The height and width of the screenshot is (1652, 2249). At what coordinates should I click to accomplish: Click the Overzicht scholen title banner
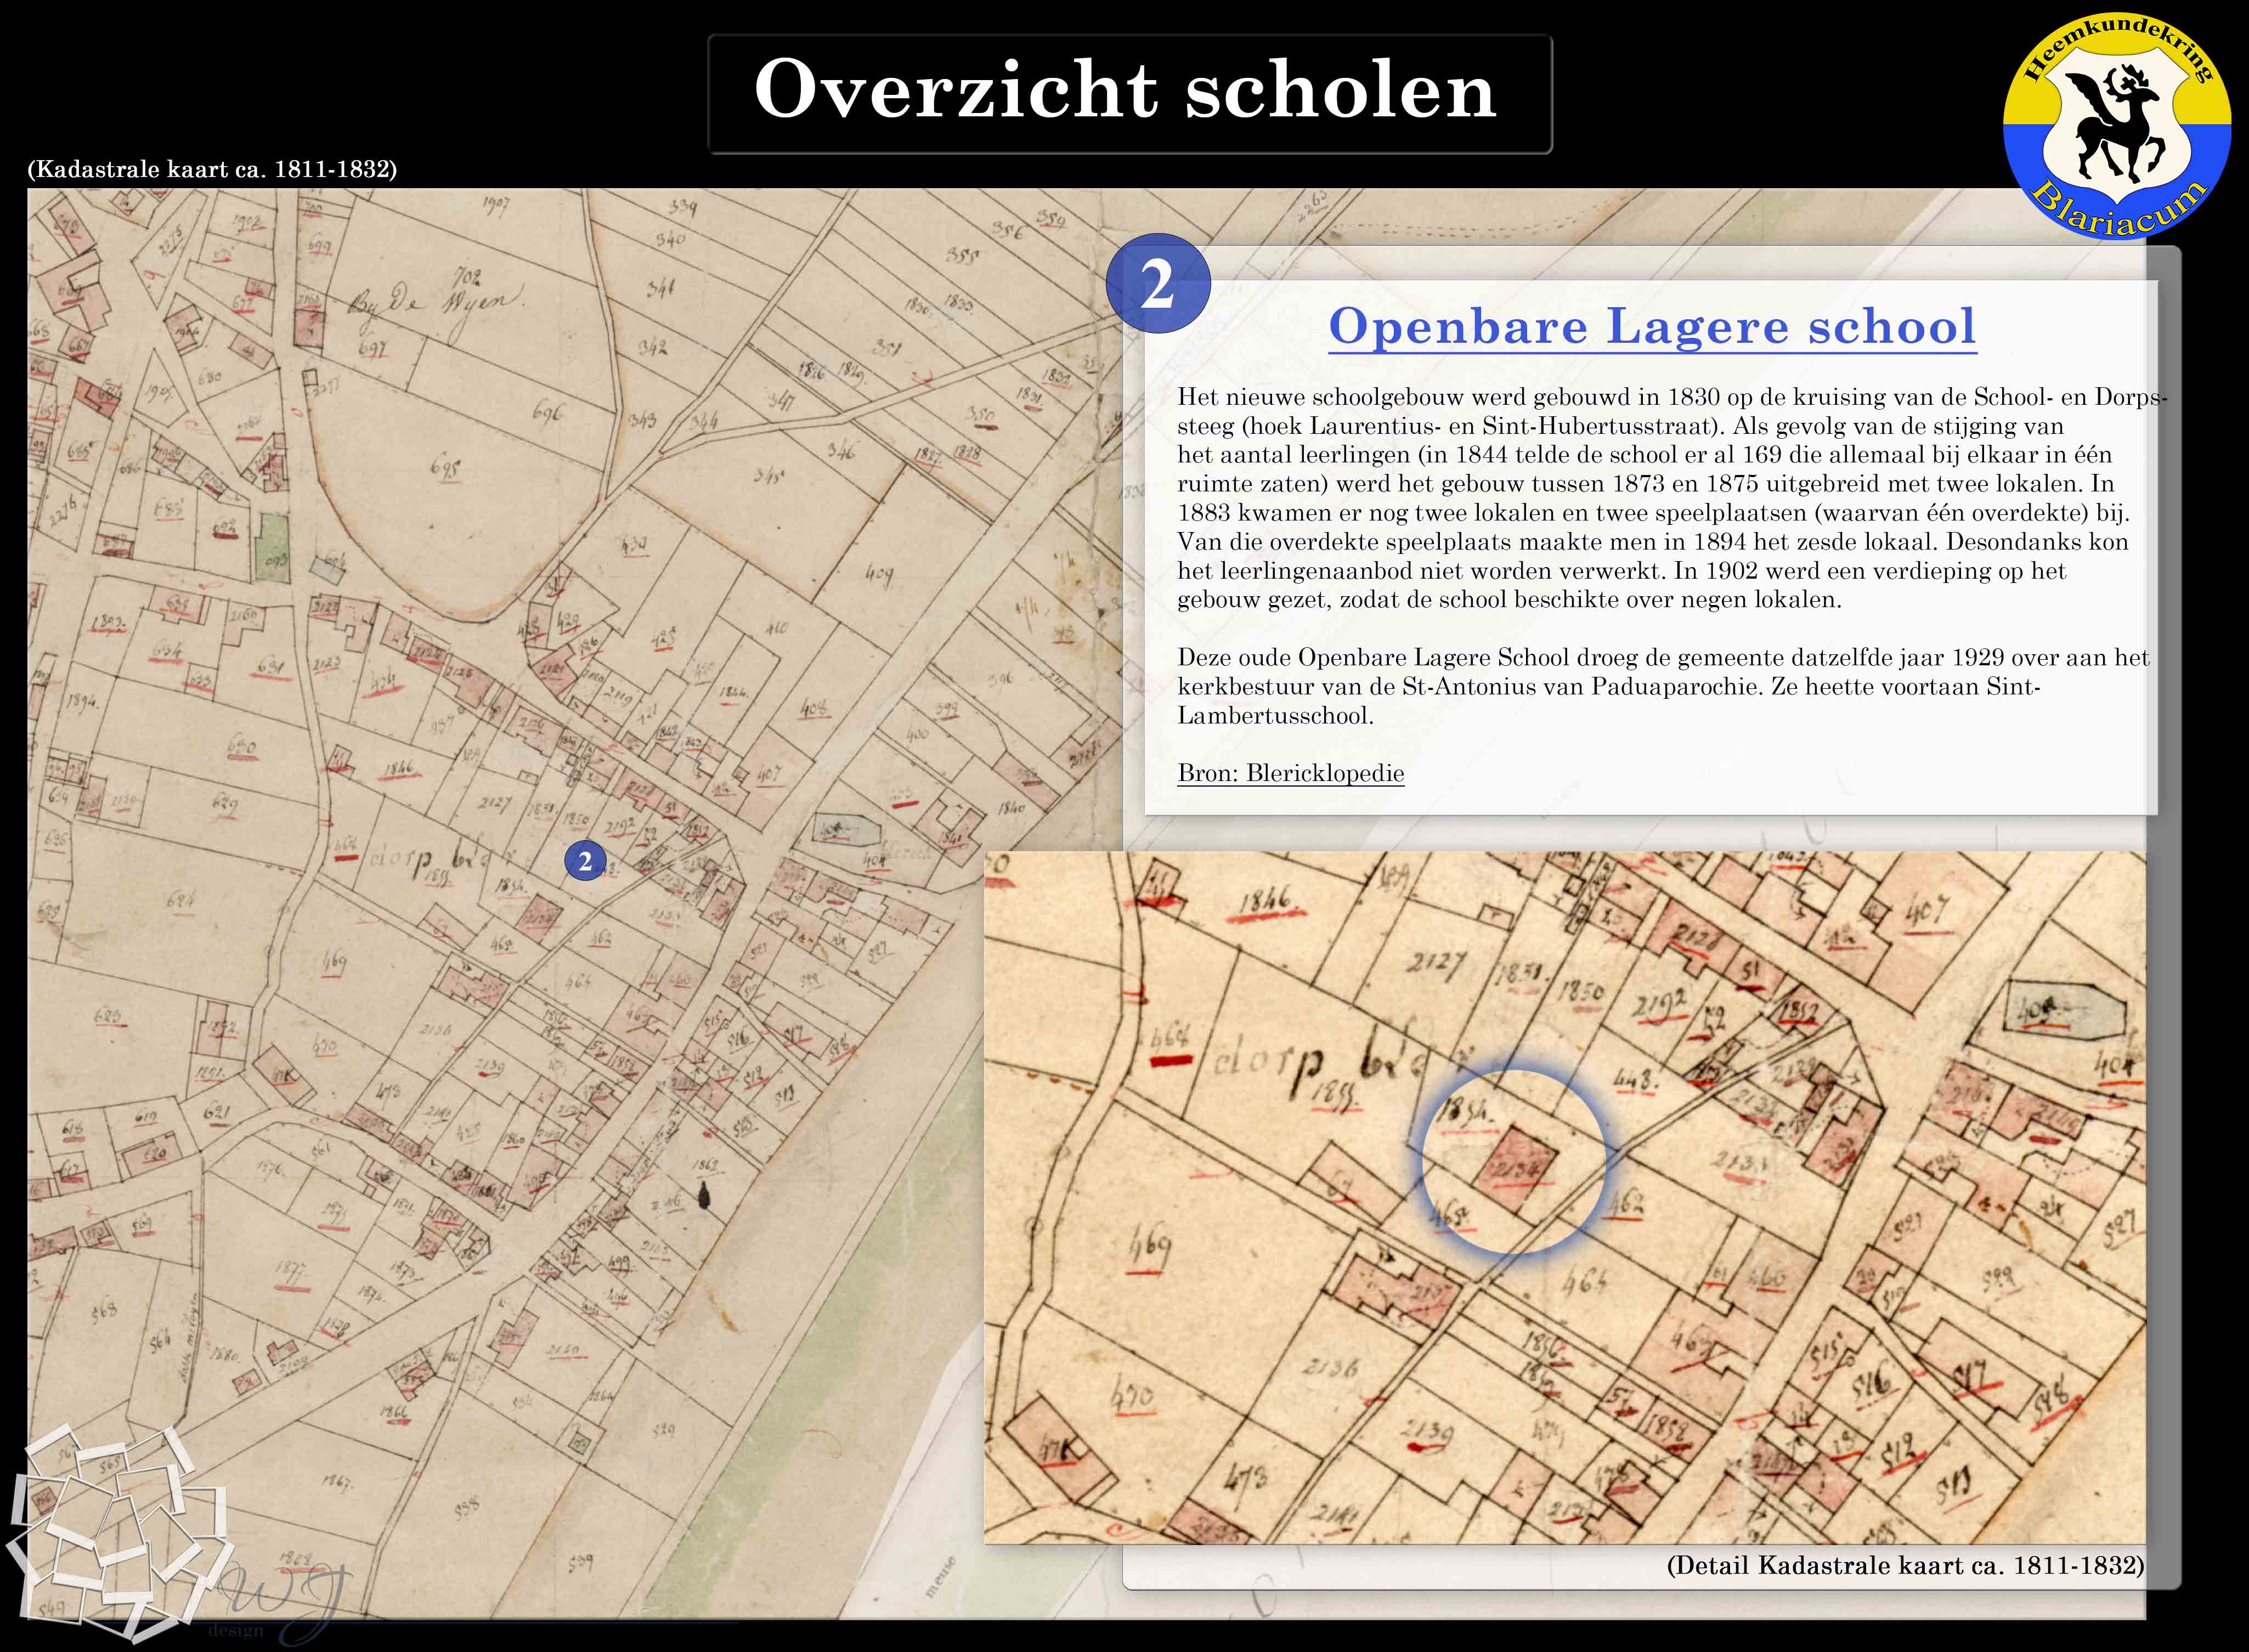[x=1128, y=93]
